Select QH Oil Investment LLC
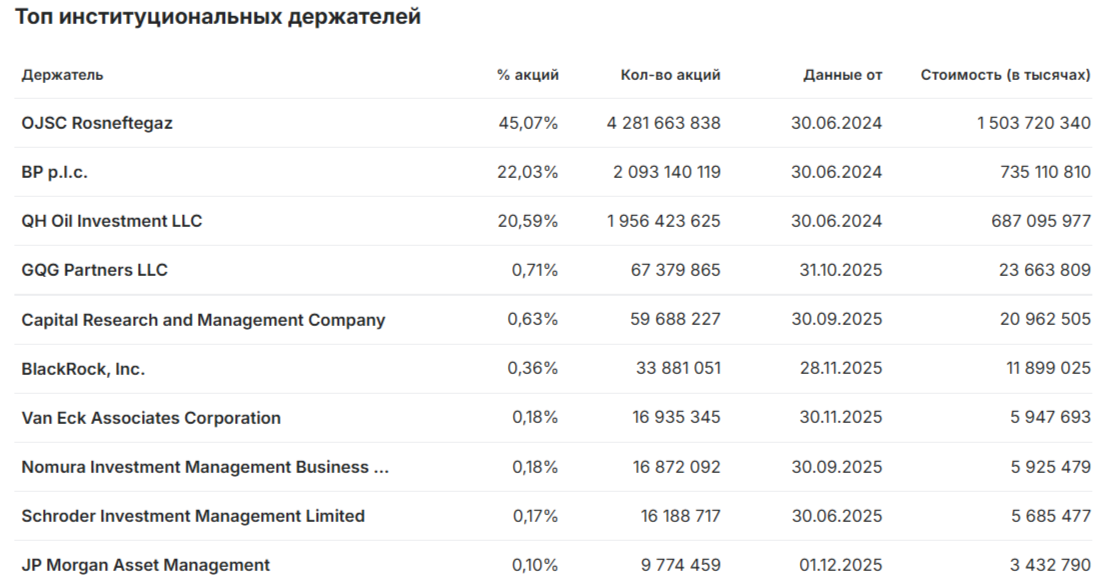The height and width of the screenshot is (585, 1102). pyautogui.click(x=112, y=221)
